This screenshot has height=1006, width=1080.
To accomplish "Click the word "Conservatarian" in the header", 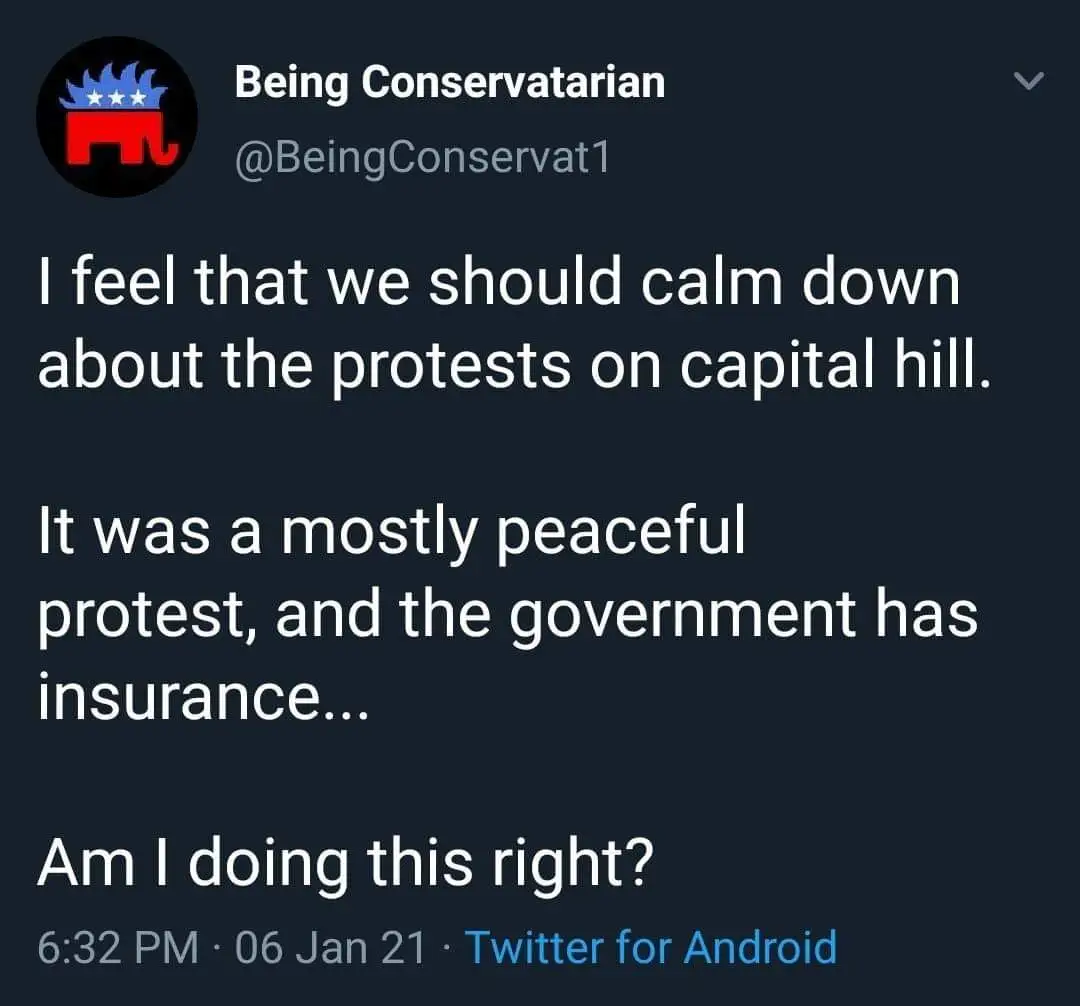I will [x=512, y=82].
